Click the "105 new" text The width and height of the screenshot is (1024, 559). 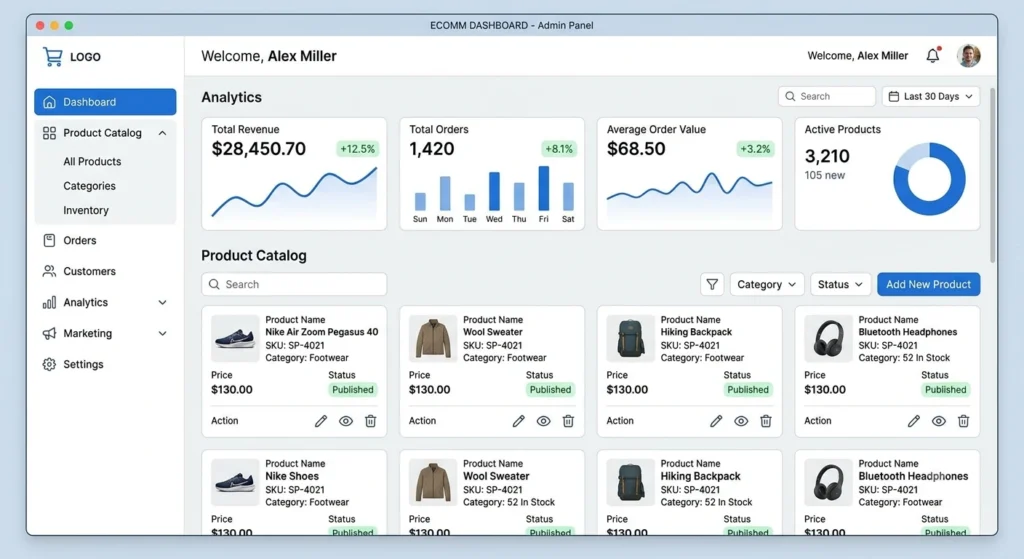[x=825, y=175]
